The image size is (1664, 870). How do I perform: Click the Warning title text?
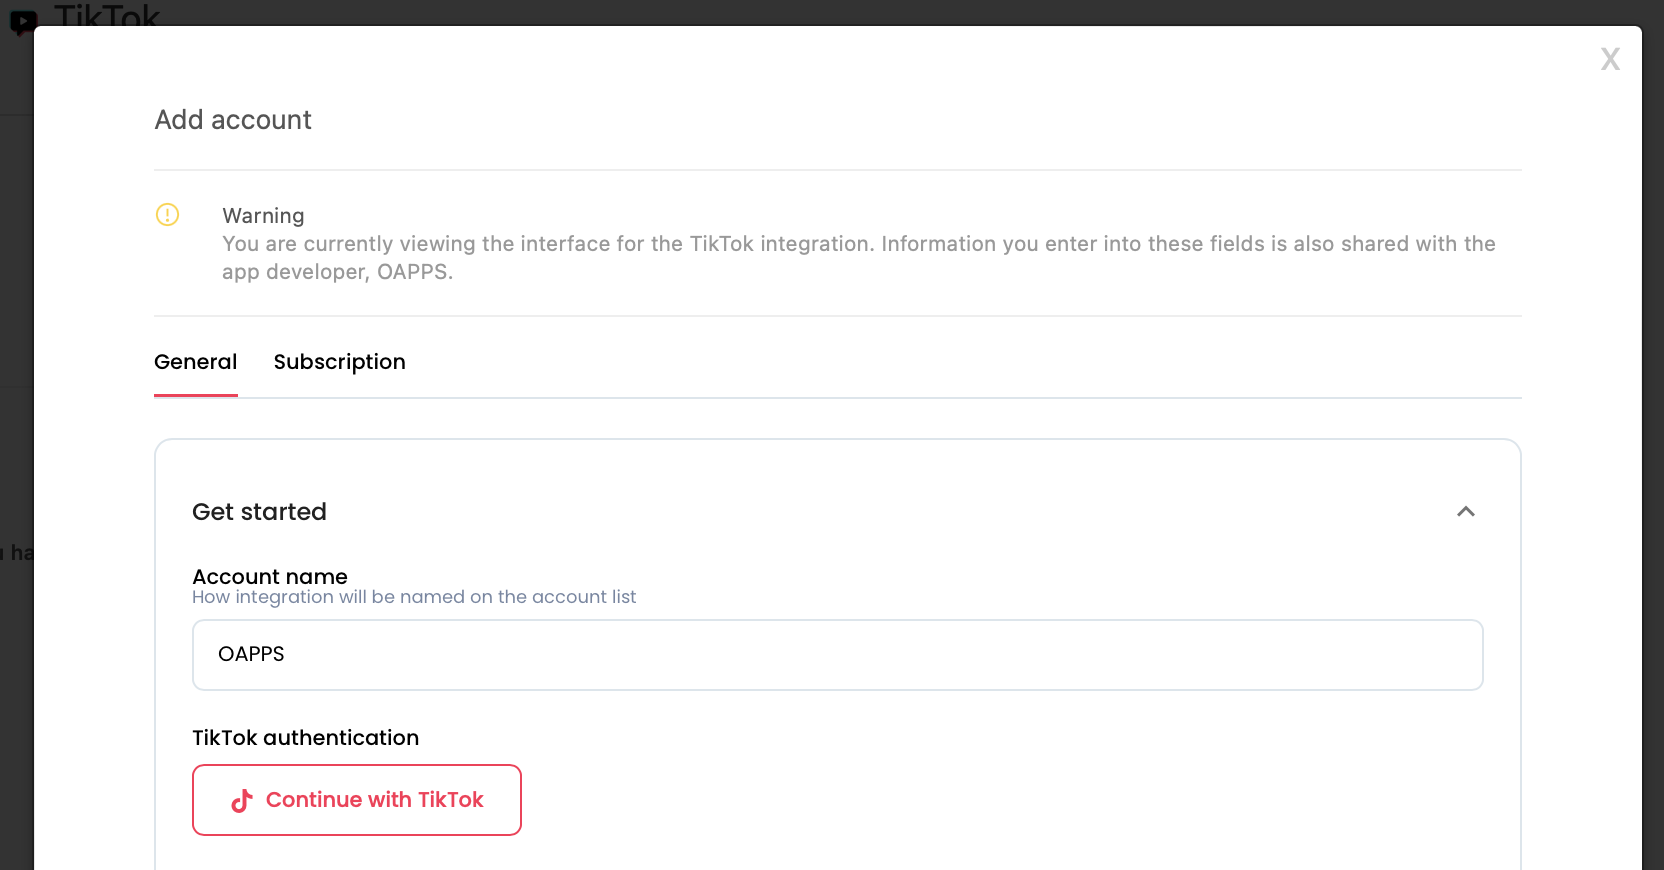263,216
